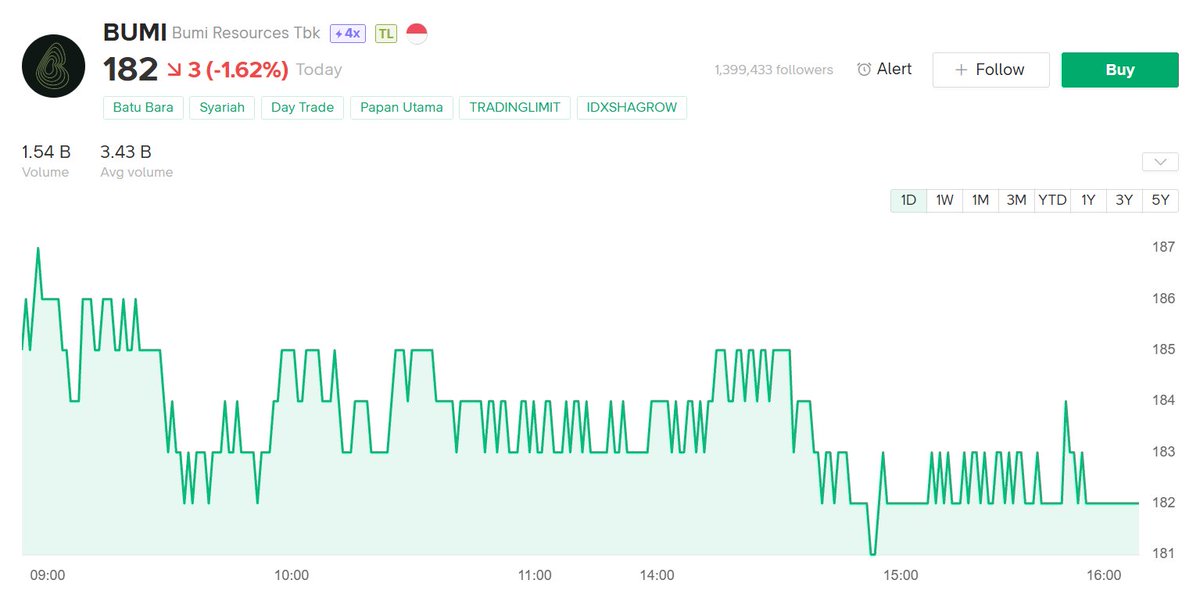The height and width of the screenshot is (605, 1200).
Task: Switch chart to 1M range
Action: pos(980,200)
